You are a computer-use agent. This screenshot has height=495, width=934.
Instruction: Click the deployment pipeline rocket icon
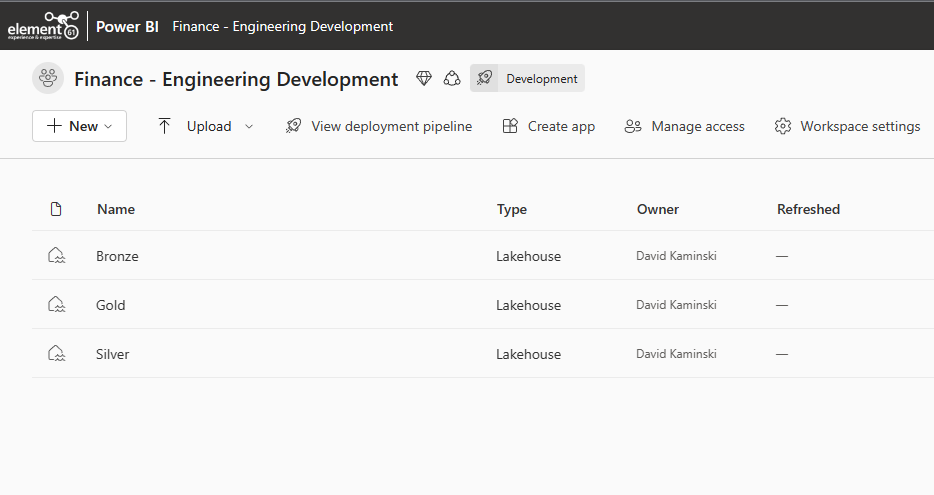pyautogui.click(x=293, y=126)
